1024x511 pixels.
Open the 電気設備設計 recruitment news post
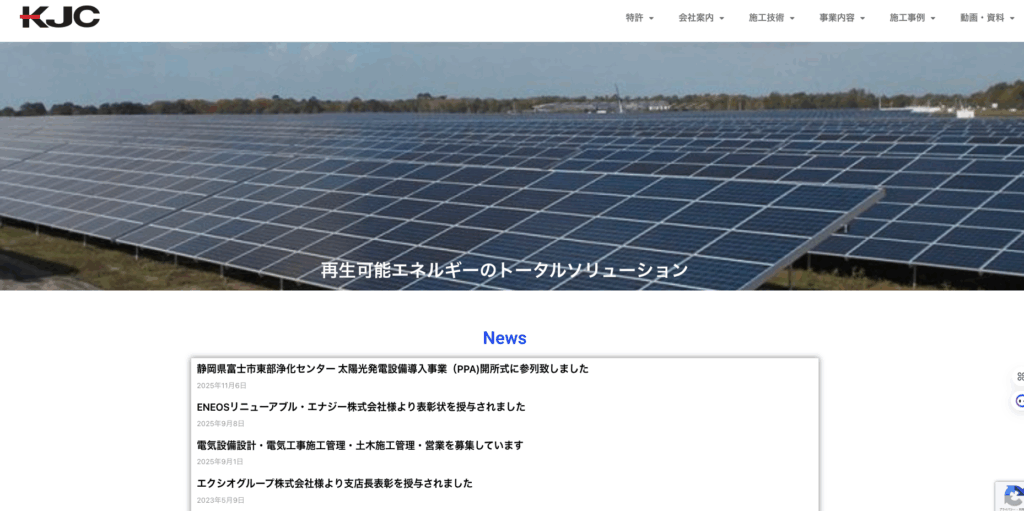pos(359,445)
